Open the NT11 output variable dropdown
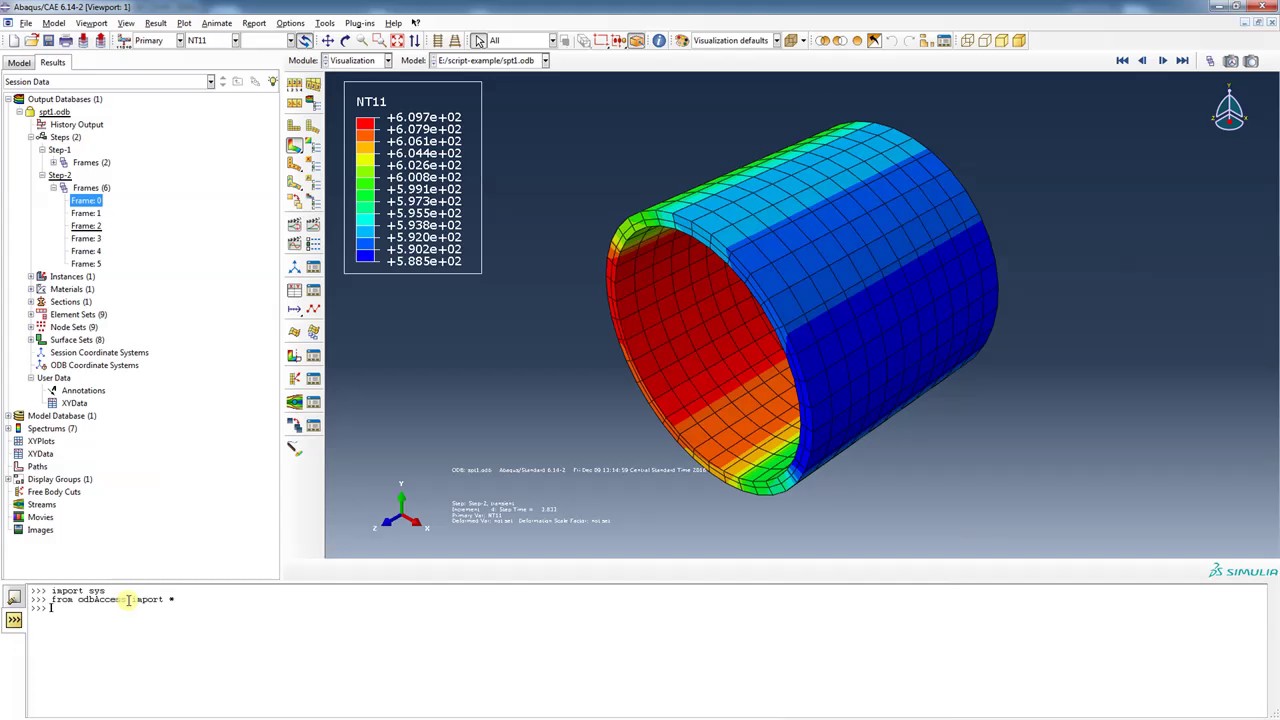The image size is (1280, 720). coord(235,40)
